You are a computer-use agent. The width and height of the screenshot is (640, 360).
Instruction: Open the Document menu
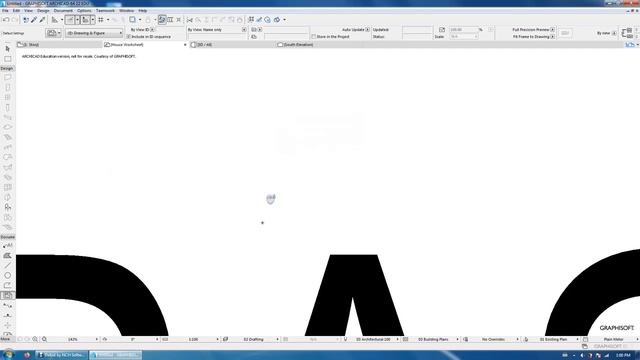coord(63,11)
